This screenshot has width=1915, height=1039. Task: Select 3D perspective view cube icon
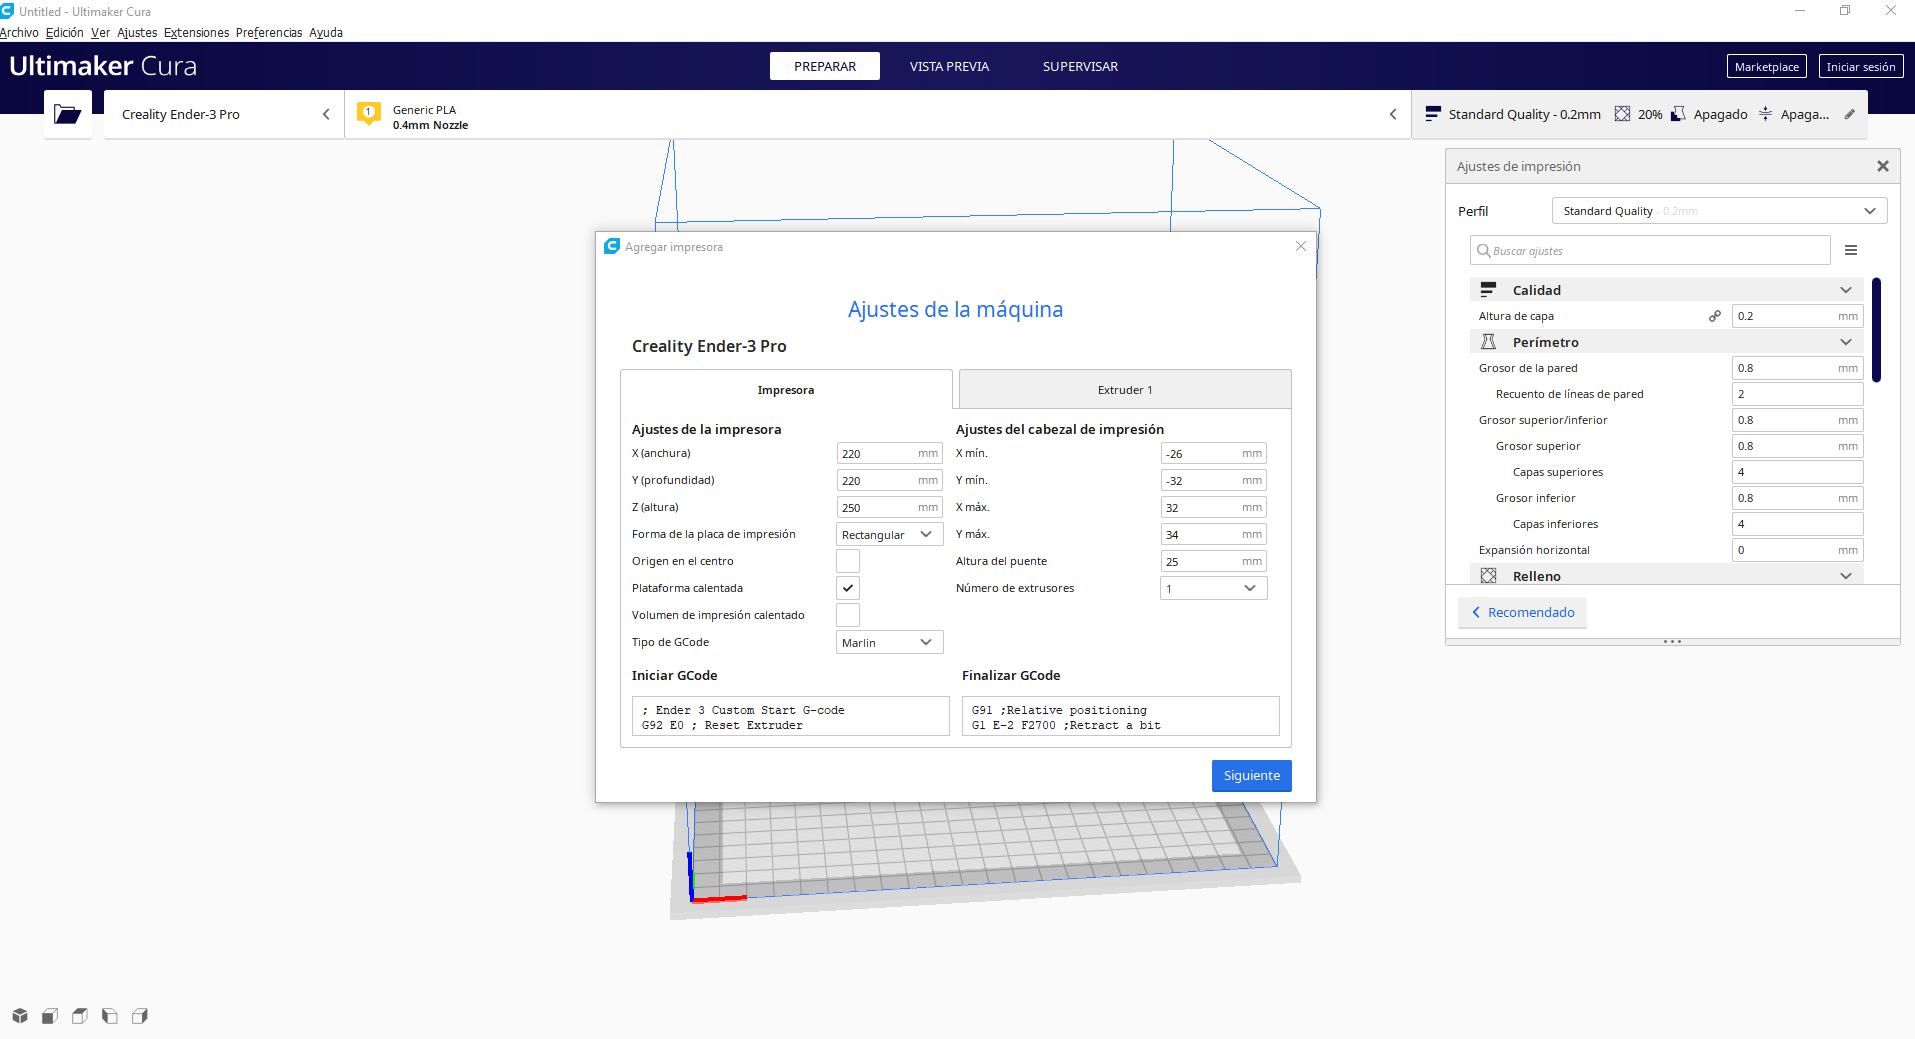coord(20,1016)
